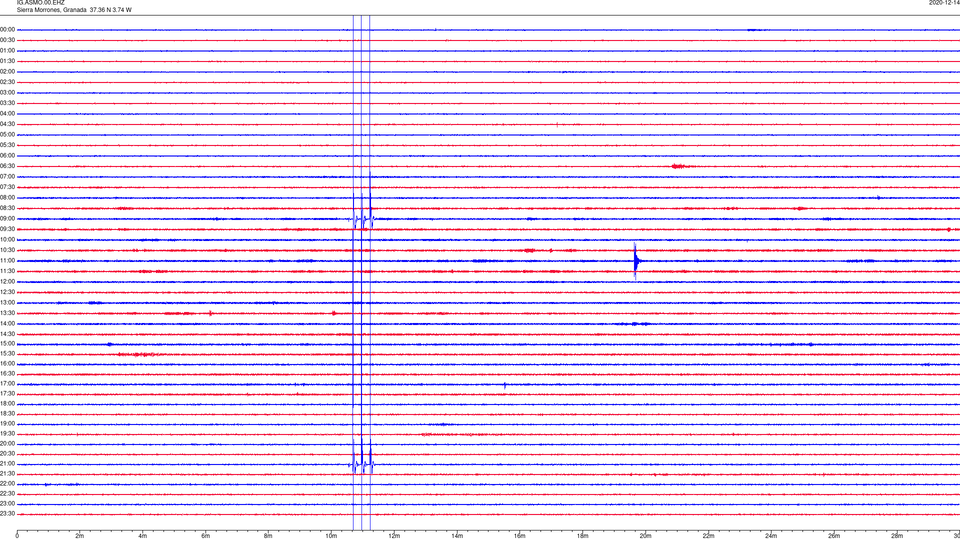Click the 10m tick on the minute axis
This screenshot has height=540, width=960.
(331, 536)
